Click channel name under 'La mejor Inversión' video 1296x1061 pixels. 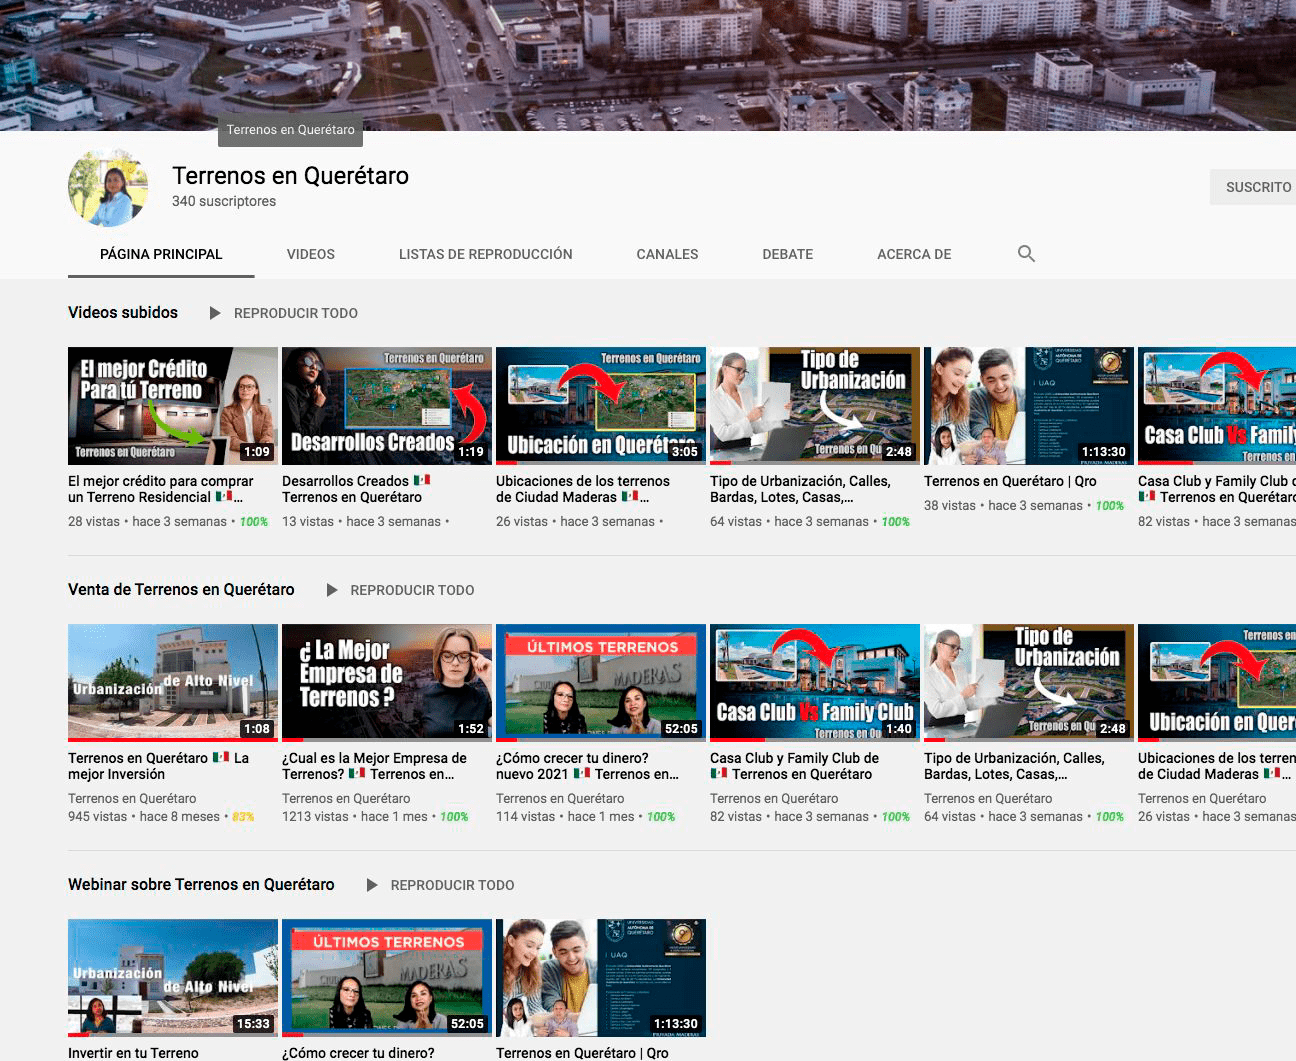click(x=132, y=798)
